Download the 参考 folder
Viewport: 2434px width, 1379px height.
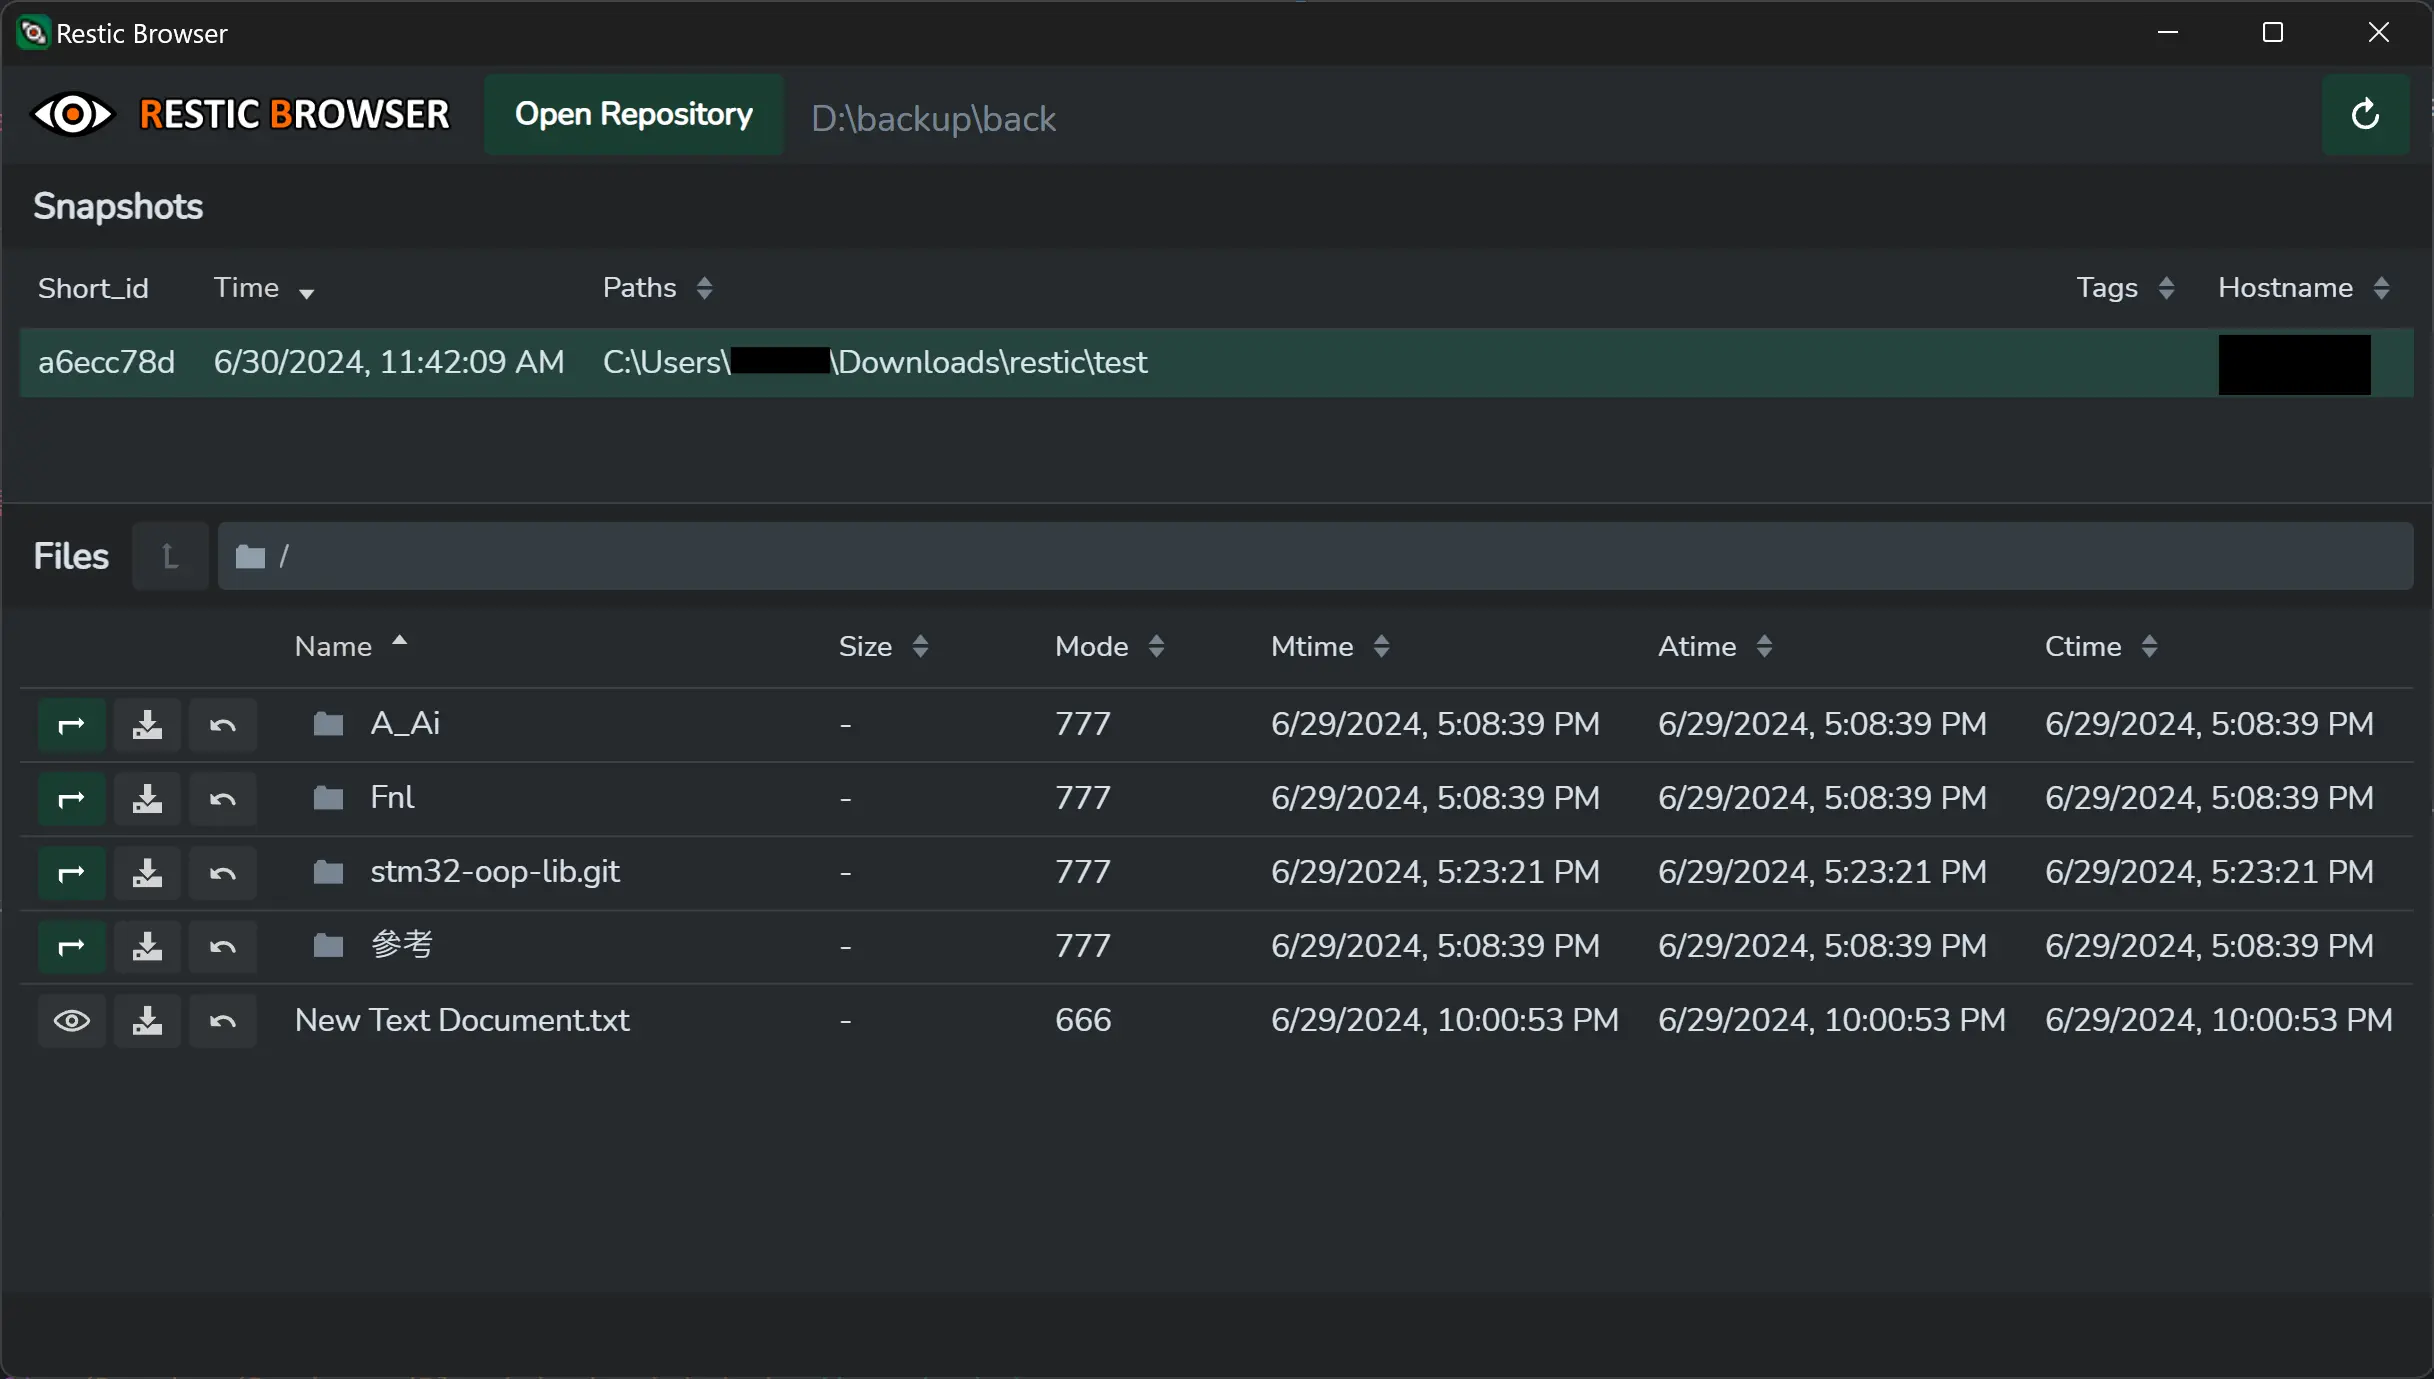click(147, 947)
